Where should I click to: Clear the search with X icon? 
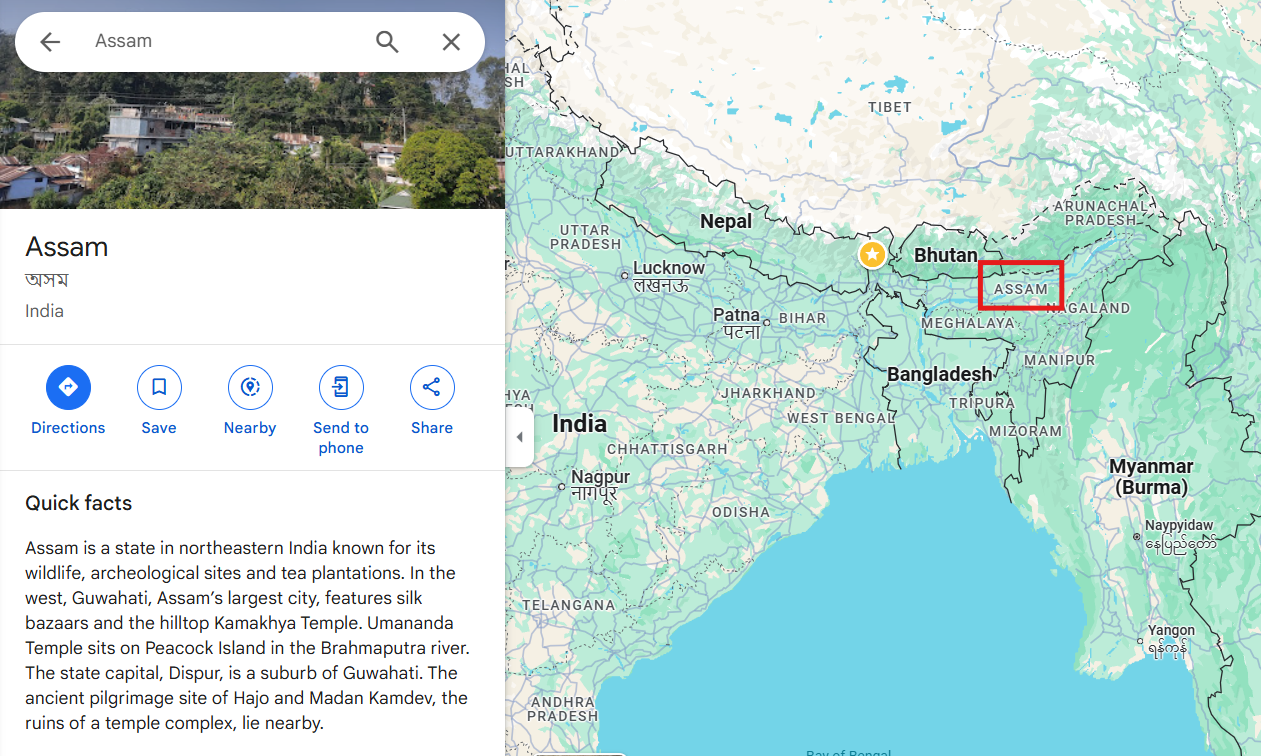(451, 41)
